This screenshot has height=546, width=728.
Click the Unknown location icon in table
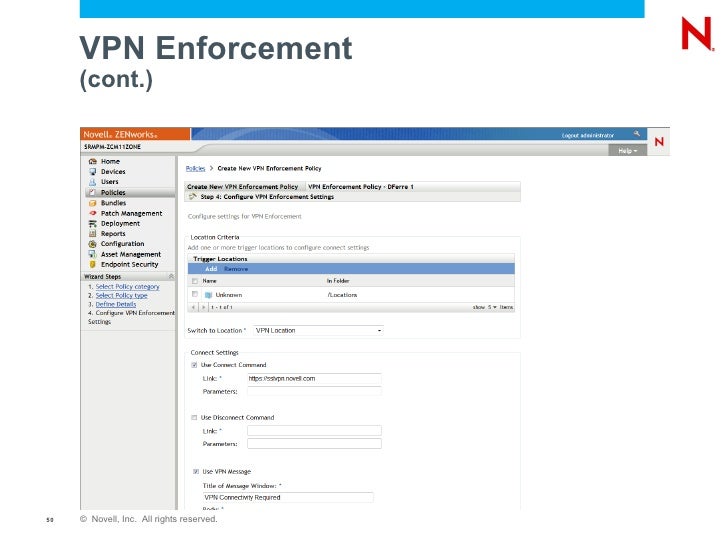point(208,295)
